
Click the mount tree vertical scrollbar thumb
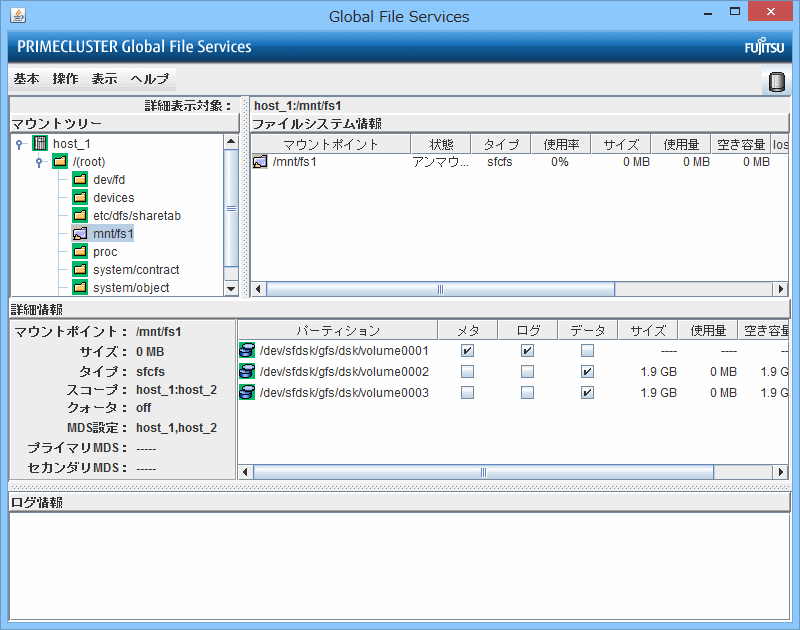(x=231, y=208)
